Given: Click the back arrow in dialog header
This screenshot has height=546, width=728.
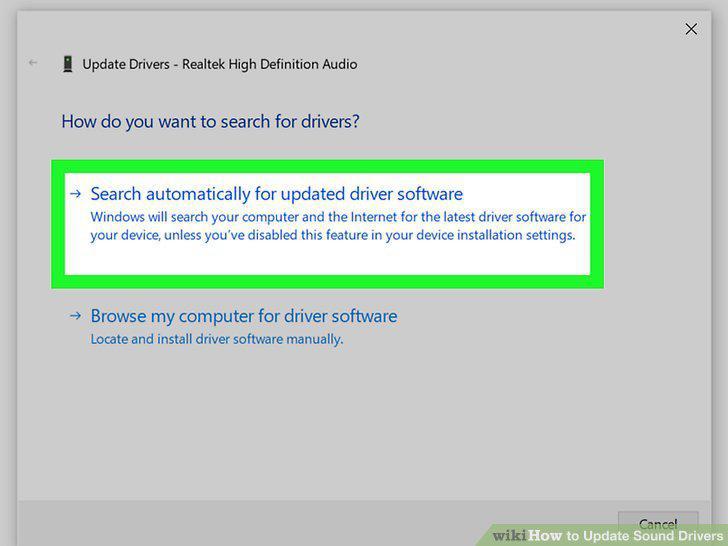Looking at the screenshot, I should tap(32, 63).
